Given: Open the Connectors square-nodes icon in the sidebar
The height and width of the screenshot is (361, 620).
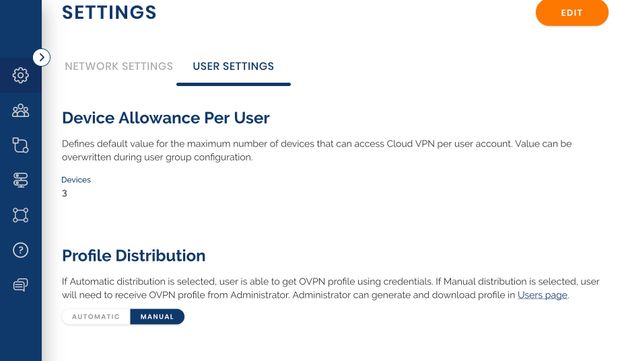Looking at the screenshot, I should click(20, 215).
